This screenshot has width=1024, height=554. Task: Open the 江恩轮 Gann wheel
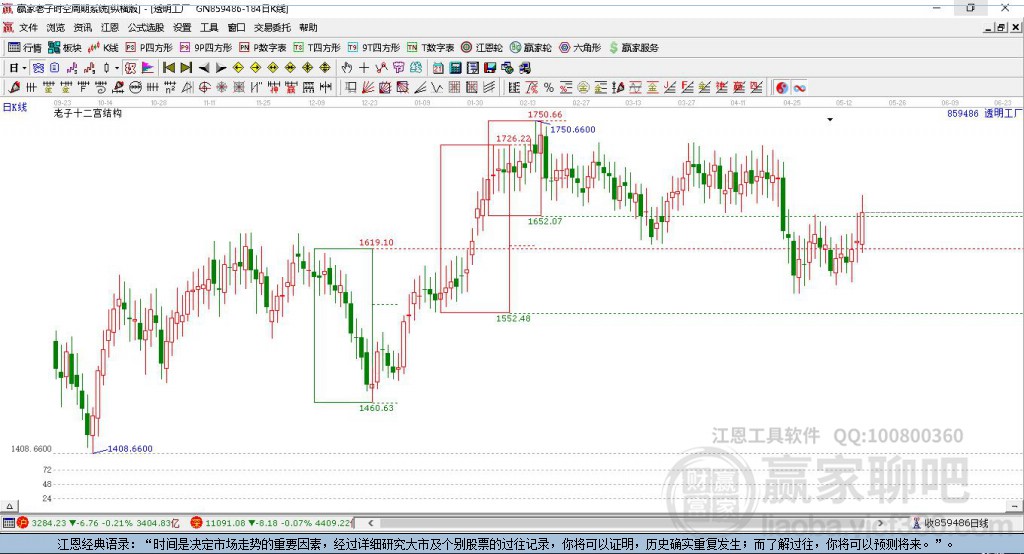pyautogui.click(x=482, y=48)
